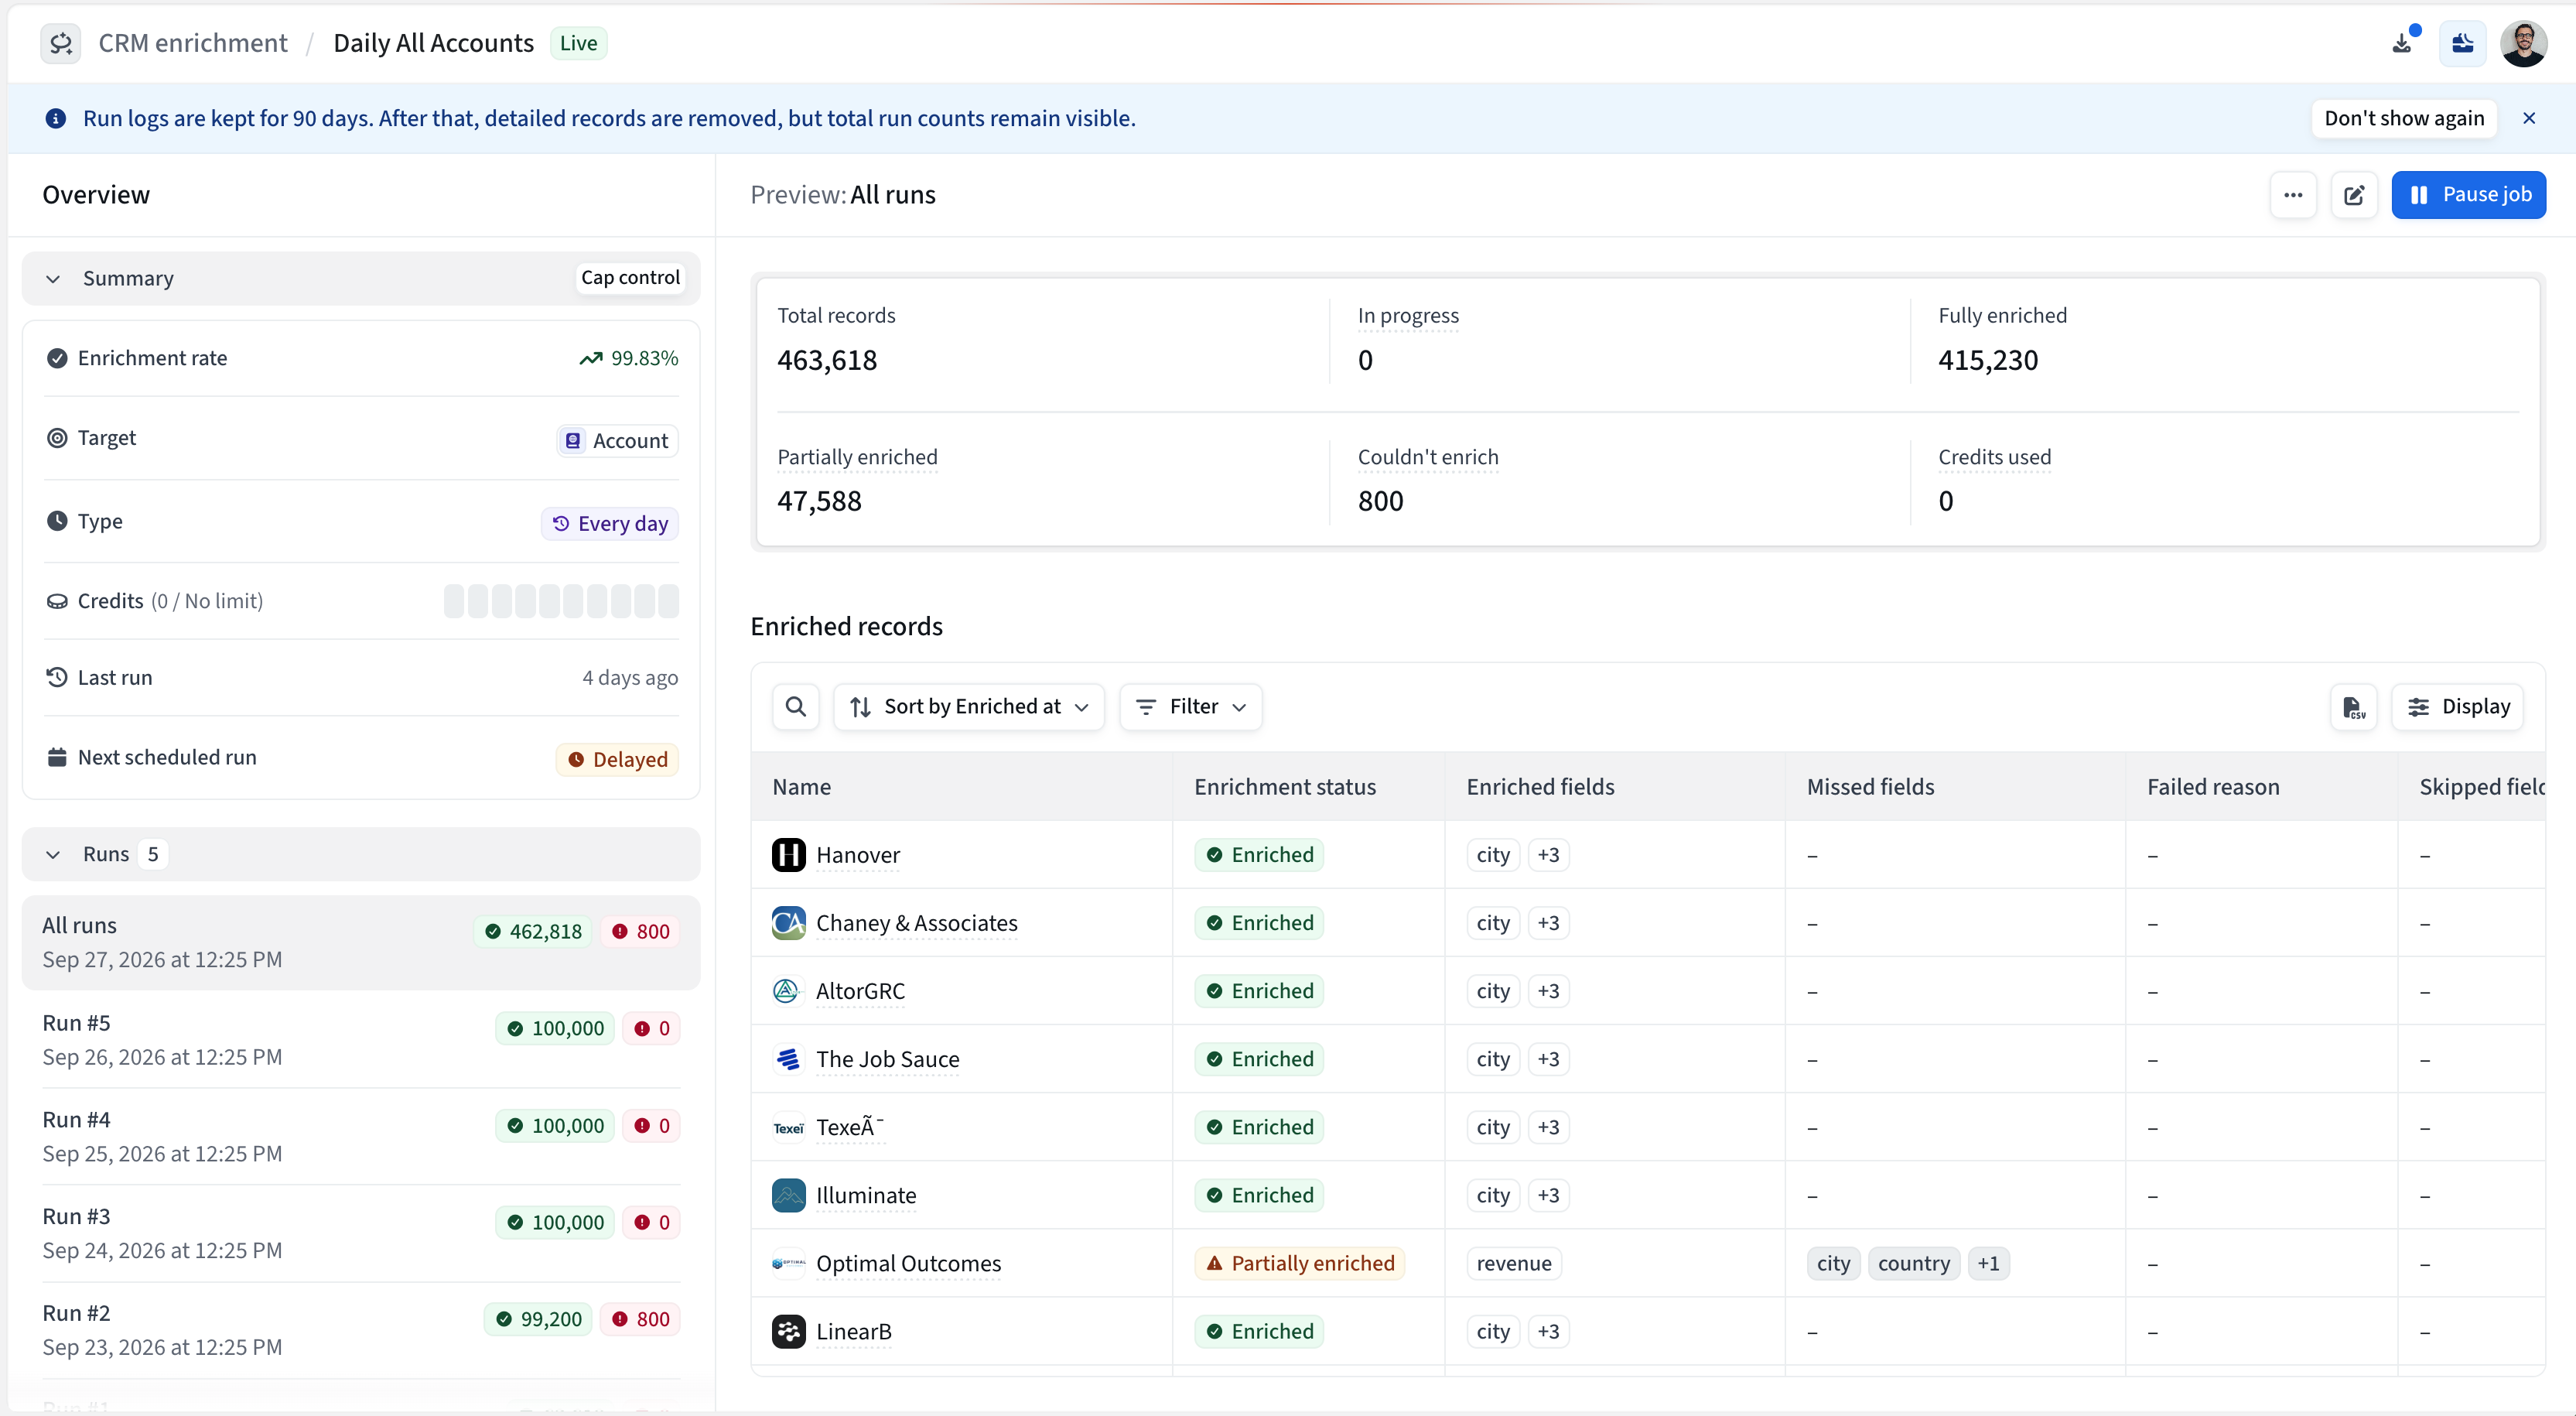This screenshot has height=1416, width=2576.
Task: Open Chaney & Associates record
Action: [x=917, y=923]
